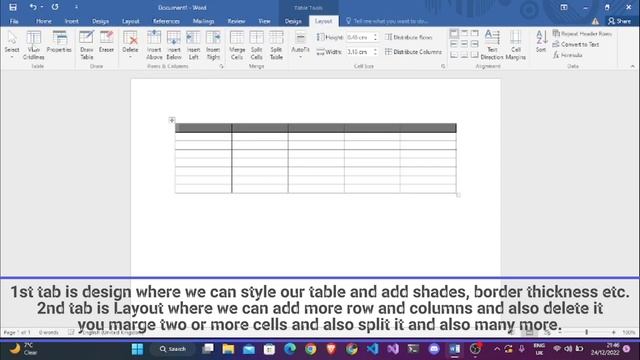
Task: Click Split Cells
Action: (256, 45)
